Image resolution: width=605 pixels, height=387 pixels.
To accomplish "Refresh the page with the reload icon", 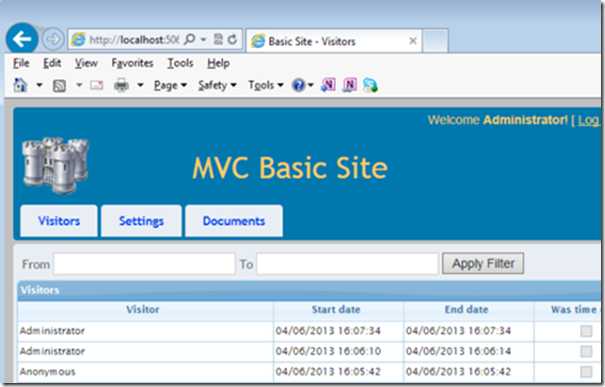I will tap(232, 39).
